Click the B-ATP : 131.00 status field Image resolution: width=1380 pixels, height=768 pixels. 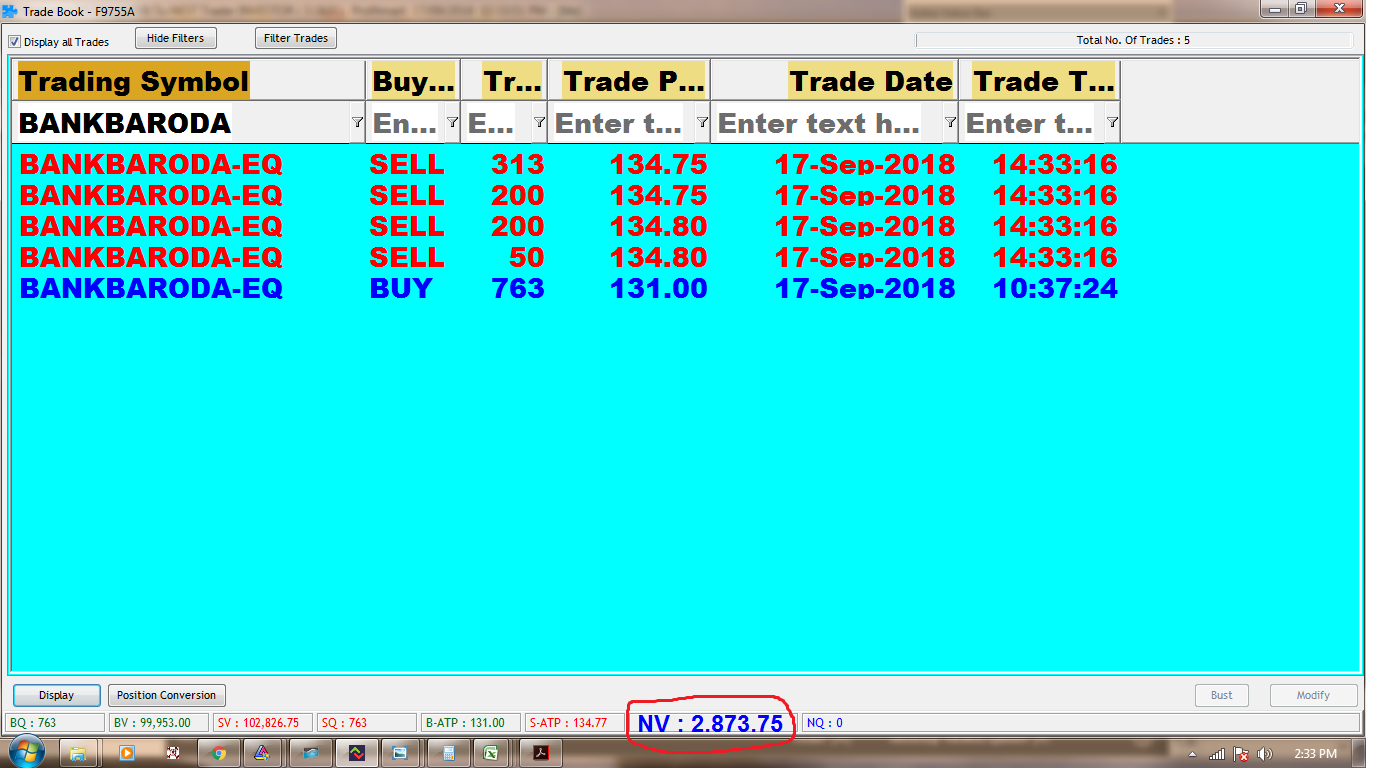[471, 722]
